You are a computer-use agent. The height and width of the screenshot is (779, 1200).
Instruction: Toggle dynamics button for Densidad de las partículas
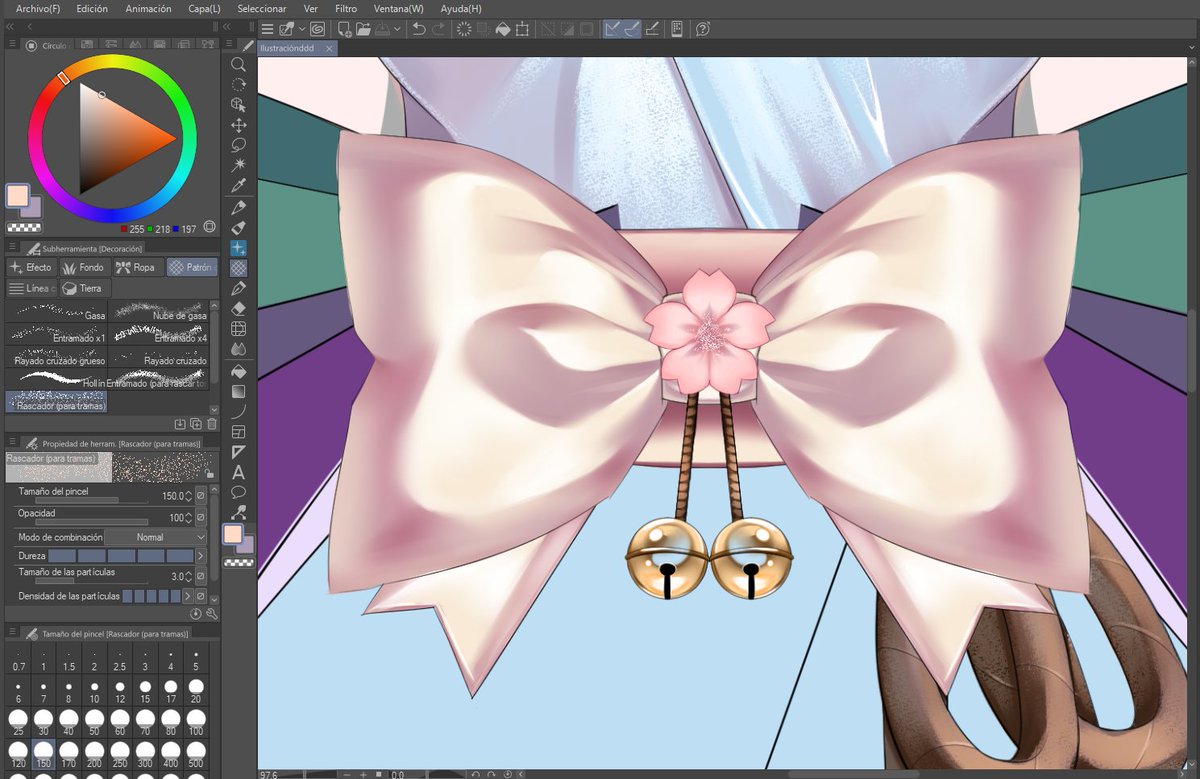click(x=201, y=596)
